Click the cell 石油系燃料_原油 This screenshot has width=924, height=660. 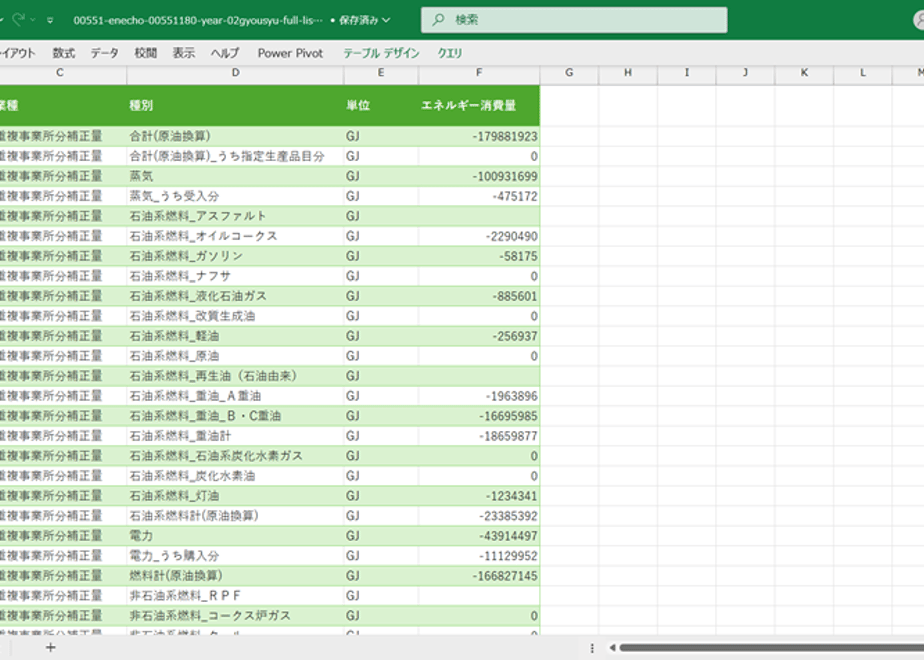(x=235, y=357)
